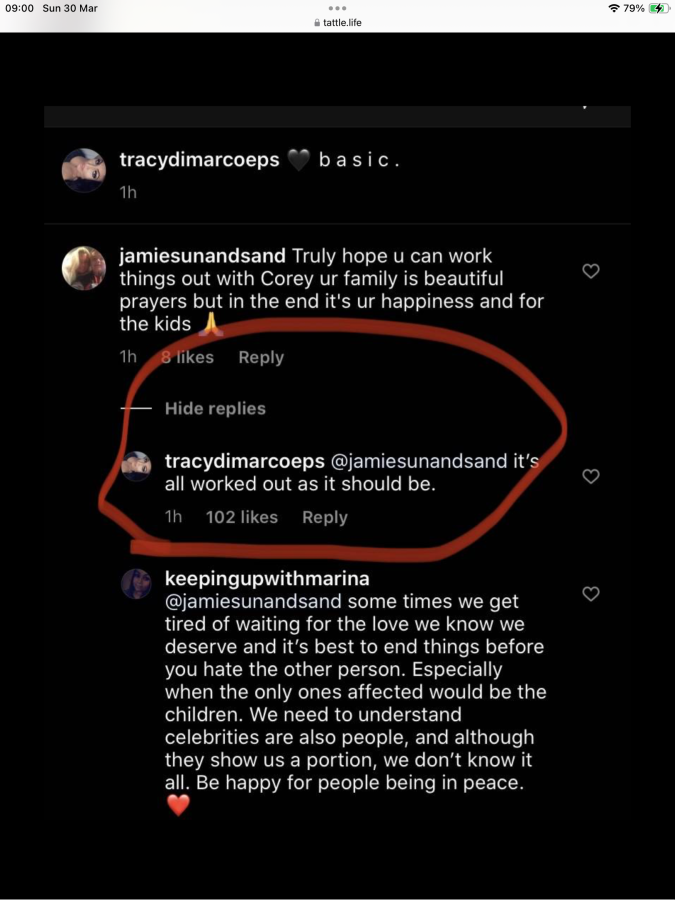The image size is (675, 900).
Task: Open the three-dot menu at top
Action: (x=338, y=8)
